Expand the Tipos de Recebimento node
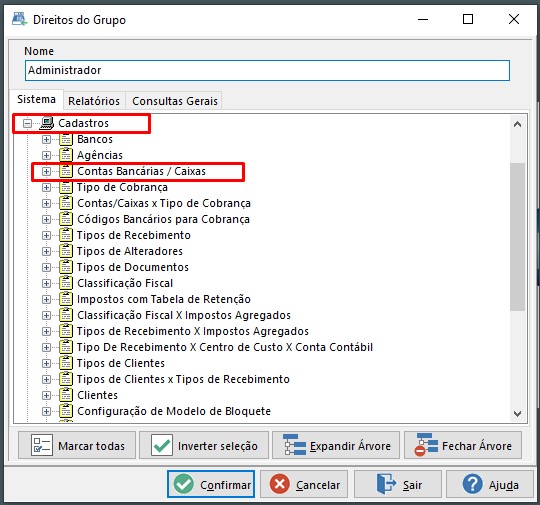Viewport: 540px width, 505px height. [x=46, y=236]
